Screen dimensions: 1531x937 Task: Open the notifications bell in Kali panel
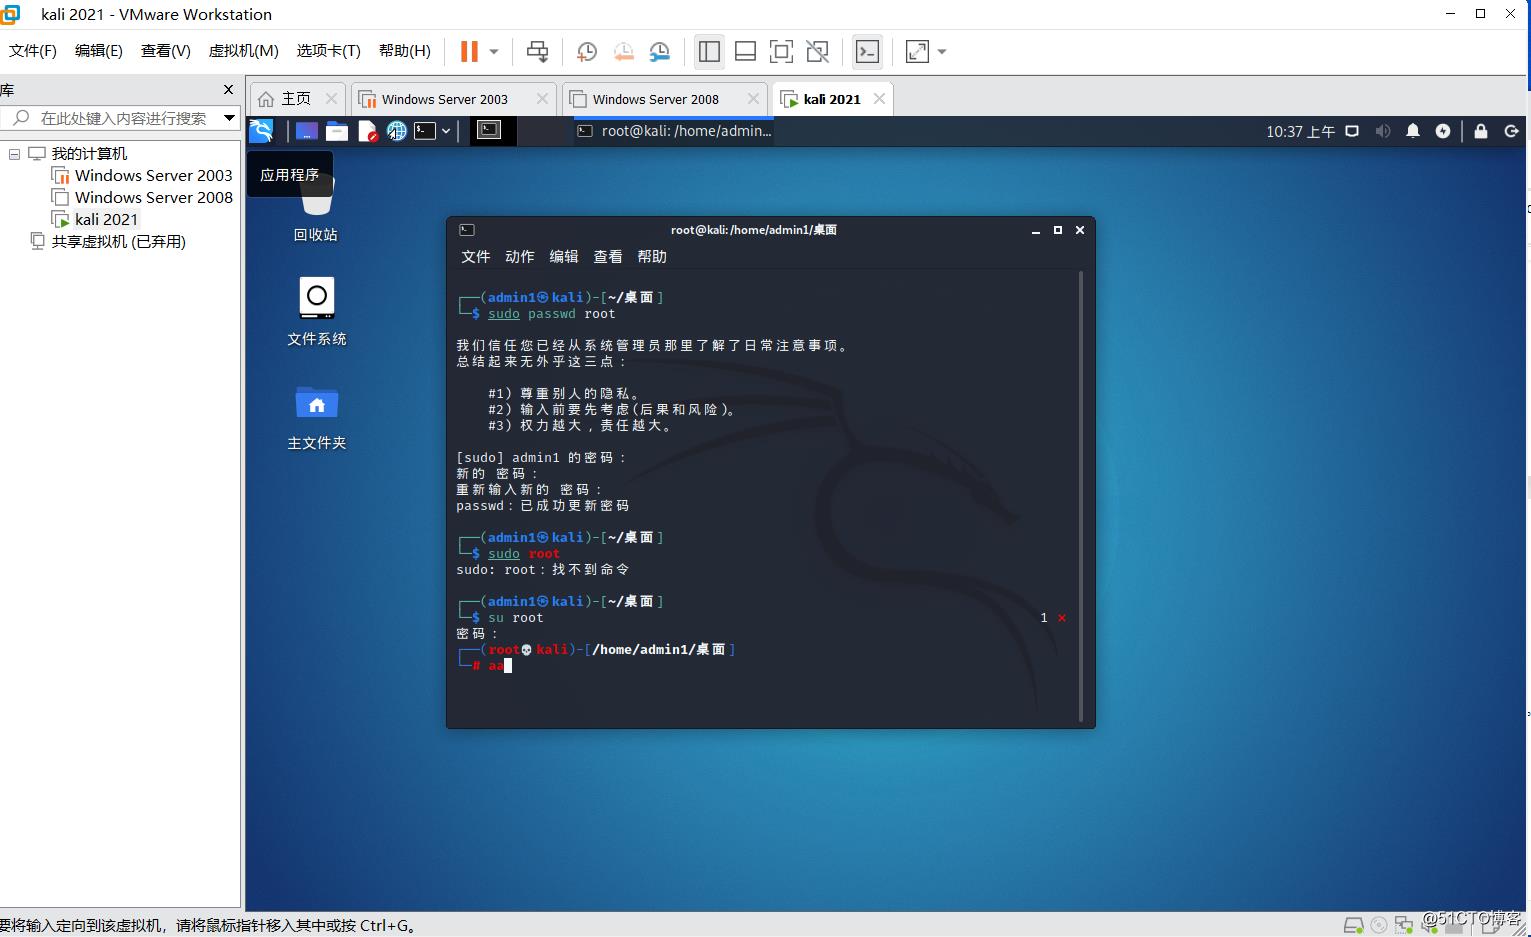click(x=1413, y=131)
